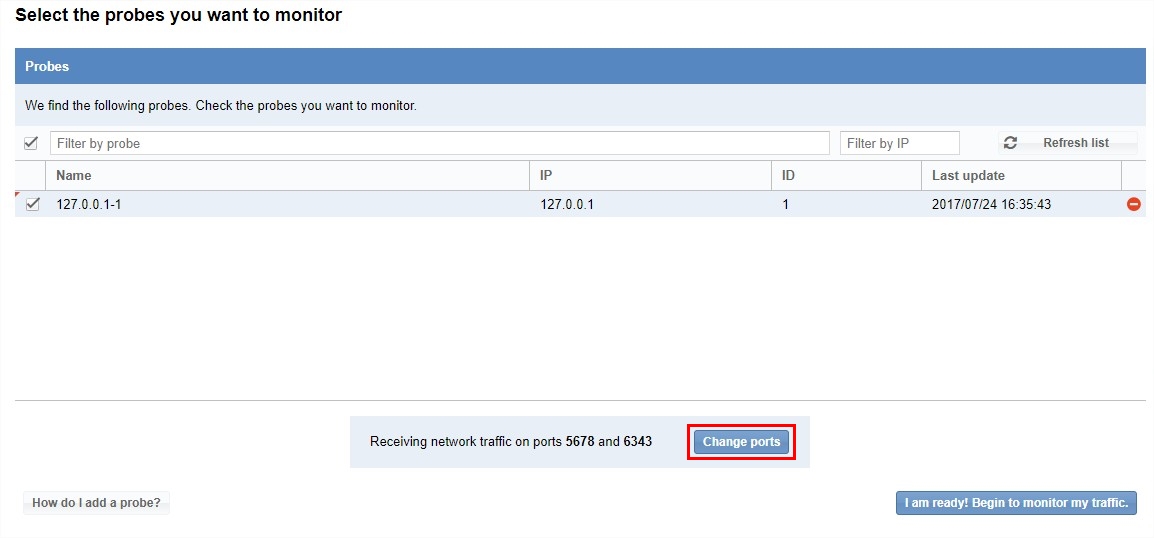
Task: Click I am ready! Begin to monitor
Action: [x=1016, y=503]
